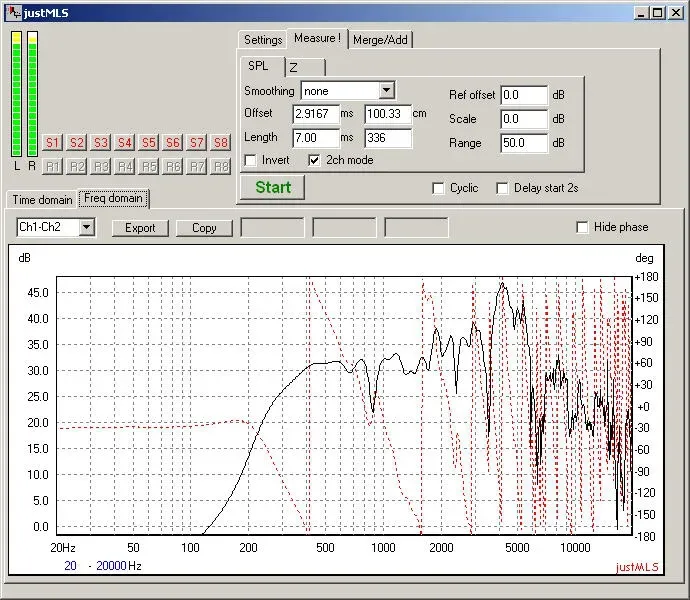
Task: Click the Export button
Action: pos(140,228)
